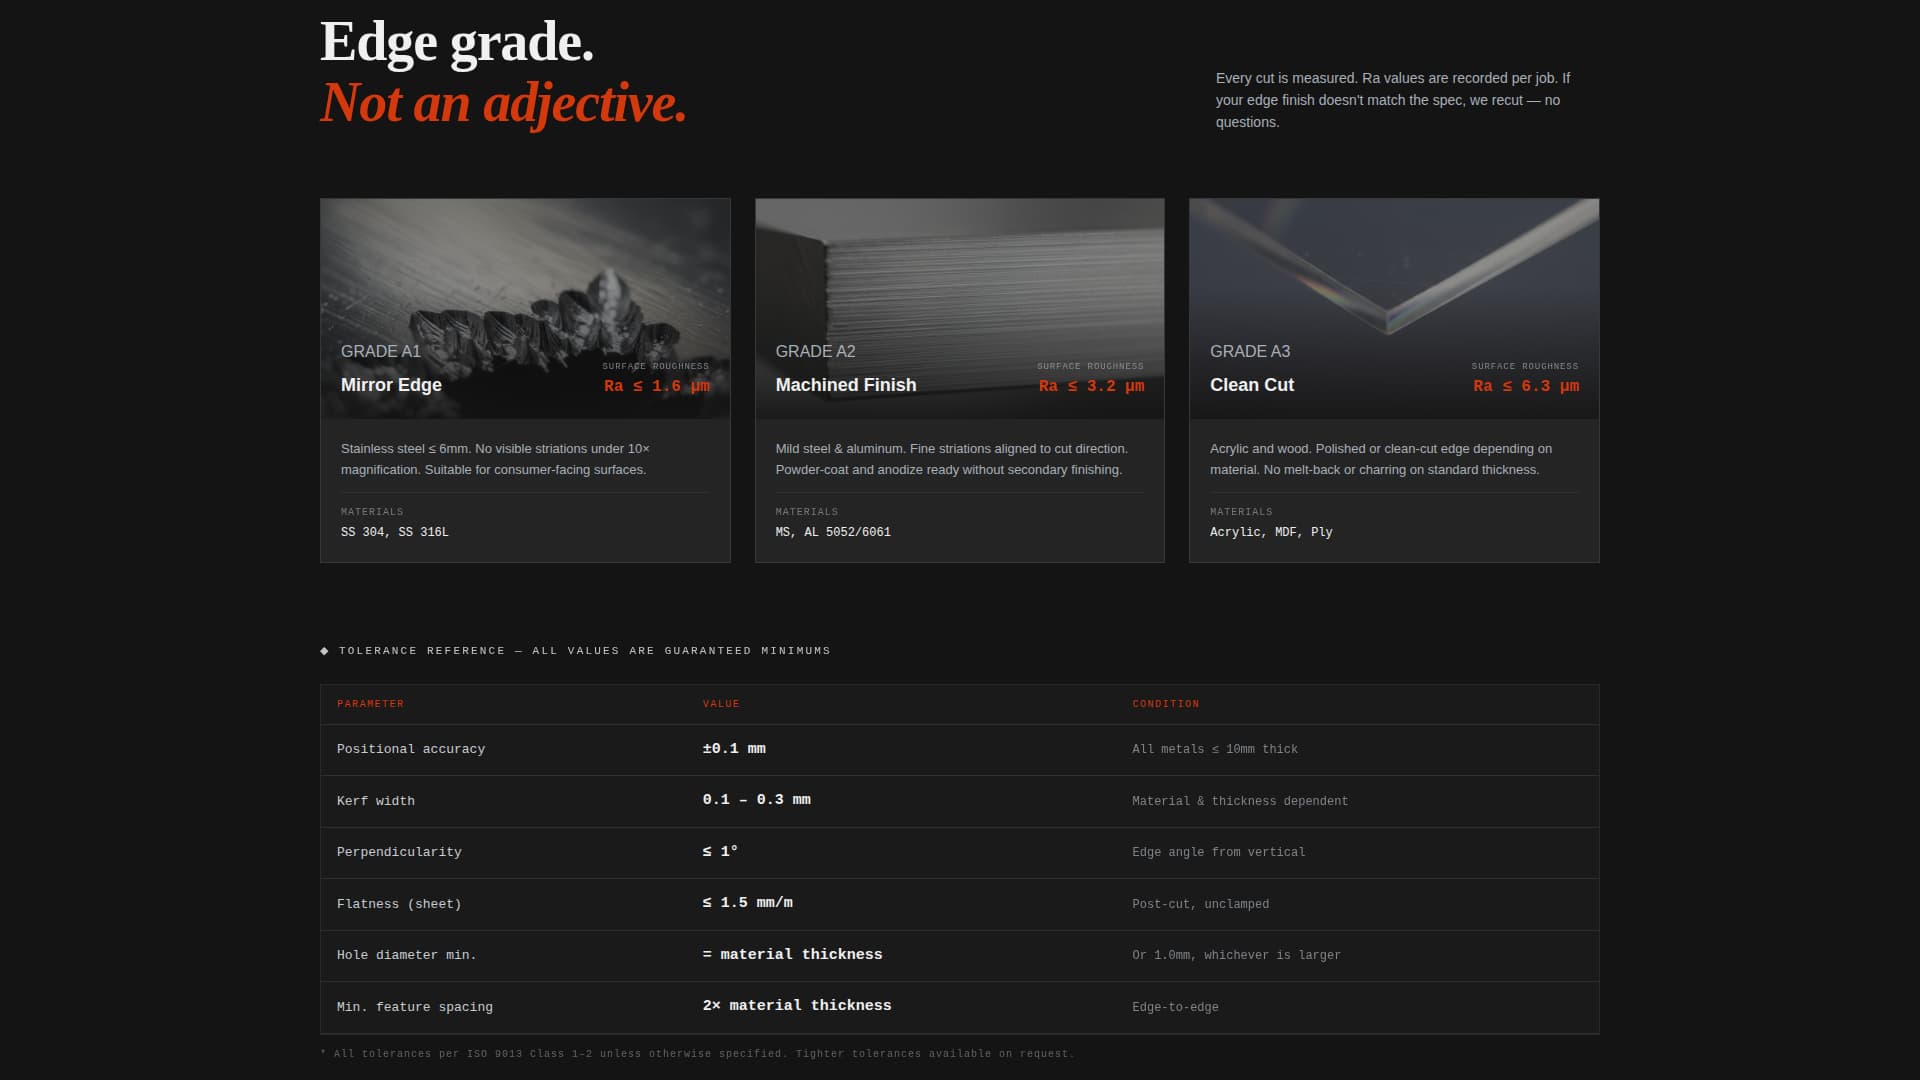Viewport: 1920px width, 1080px height.
Task: Select the Hole diameter min. row
Action: click(x=959, y=955)
